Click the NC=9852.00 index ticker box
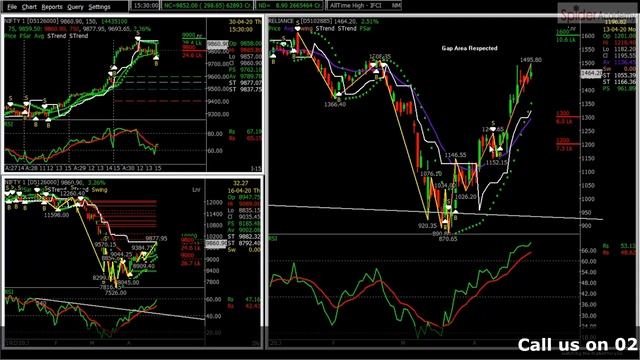Viewport: 640px width, 360px height. pos(207,6)
